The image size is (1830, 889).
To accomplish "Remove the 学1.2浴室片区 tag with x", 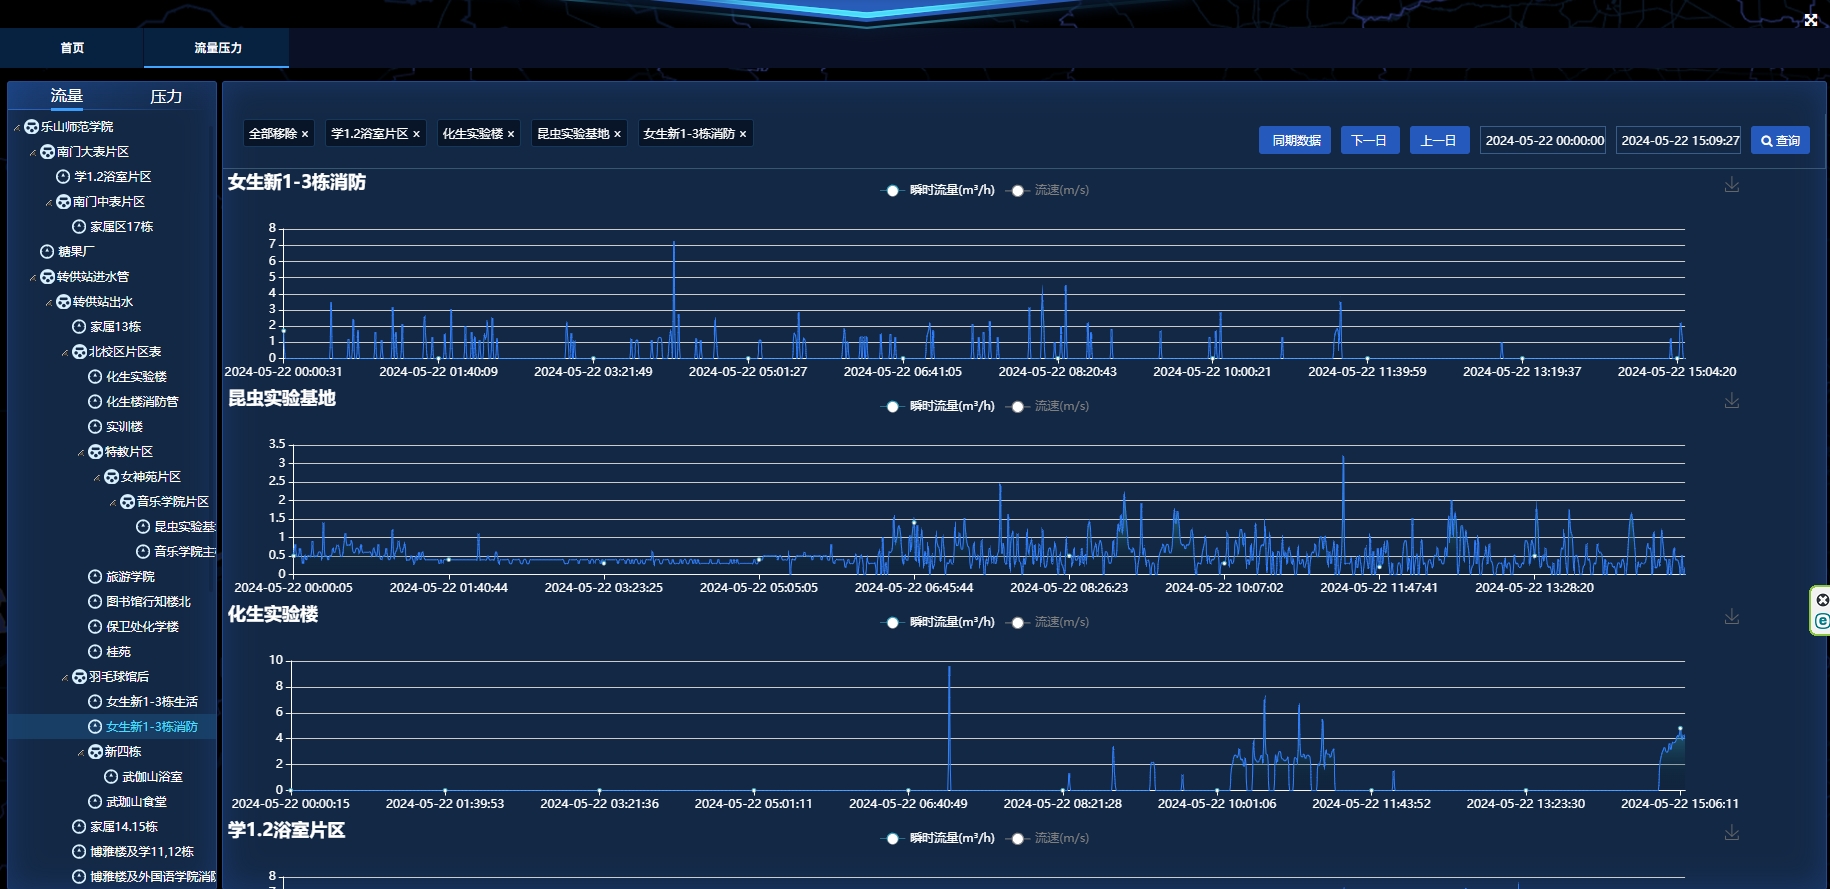I will click(x=416, y=134).
